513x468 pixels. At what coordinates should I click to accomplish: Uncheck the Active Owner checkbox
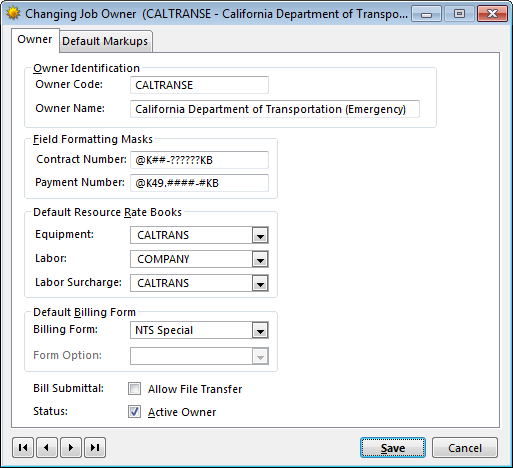point(134,412)
